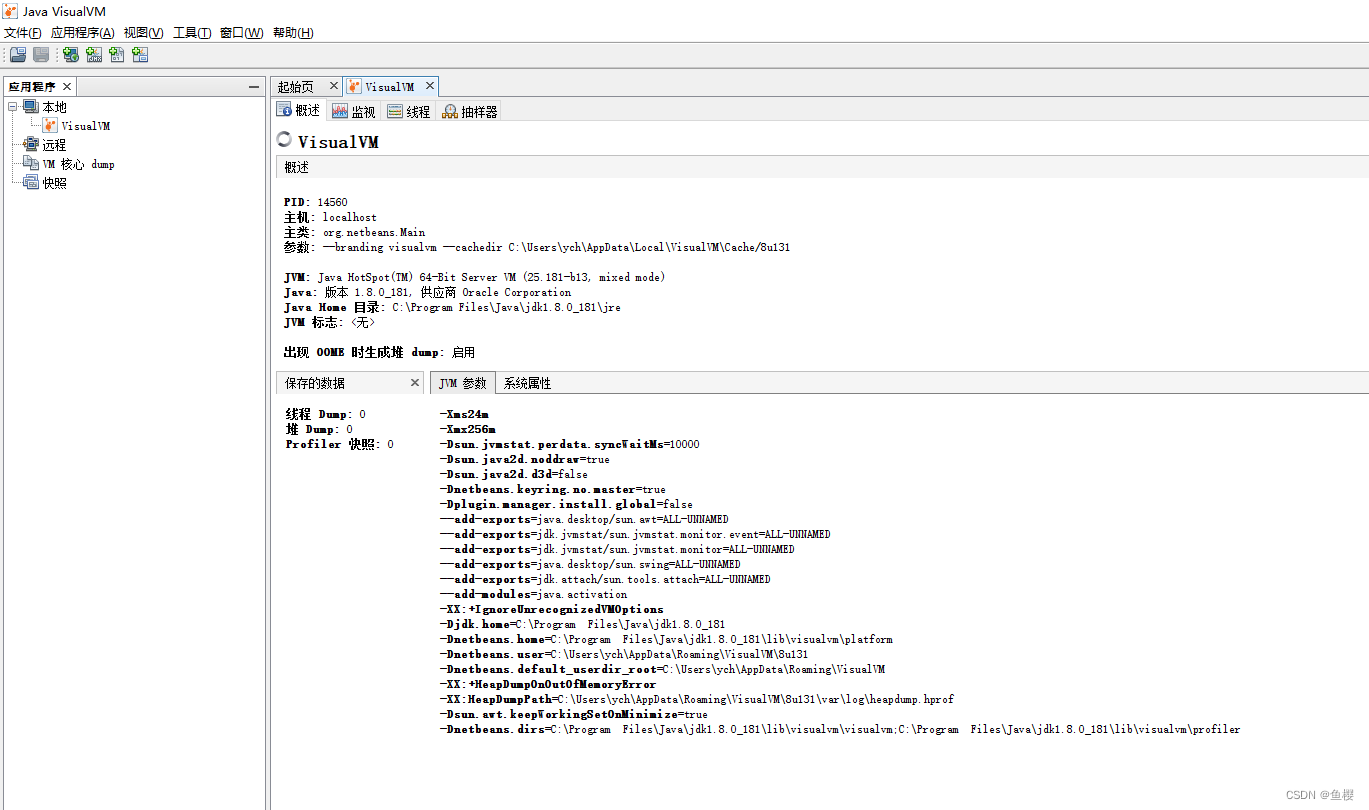Click the PID value 14560
Screen dimensions: 1369x810
332,202
